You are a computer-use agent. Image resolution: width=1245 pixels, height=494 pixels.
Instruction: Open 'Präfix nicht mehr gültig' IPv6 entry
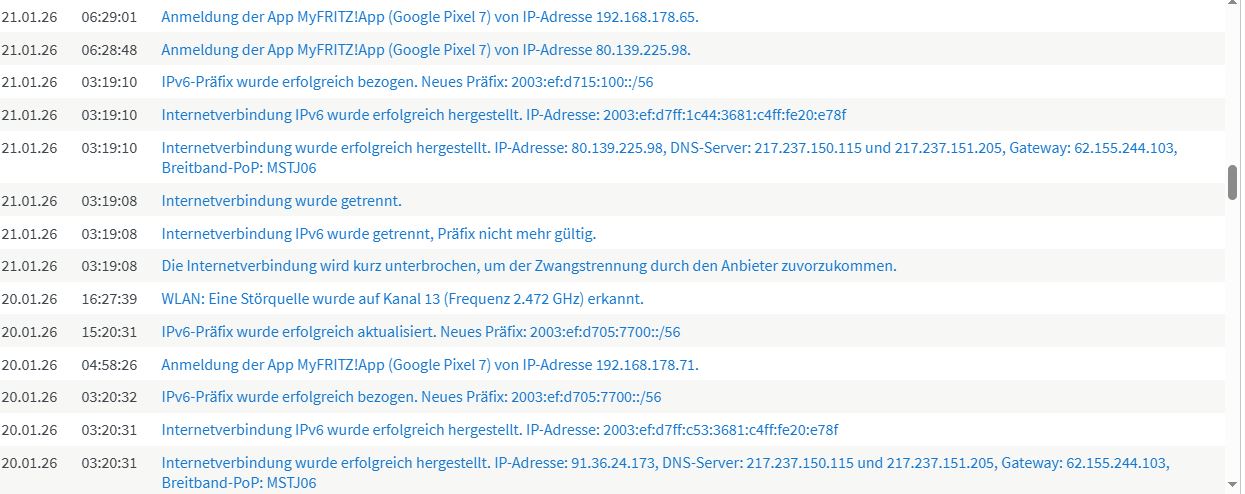pos(378,234)
